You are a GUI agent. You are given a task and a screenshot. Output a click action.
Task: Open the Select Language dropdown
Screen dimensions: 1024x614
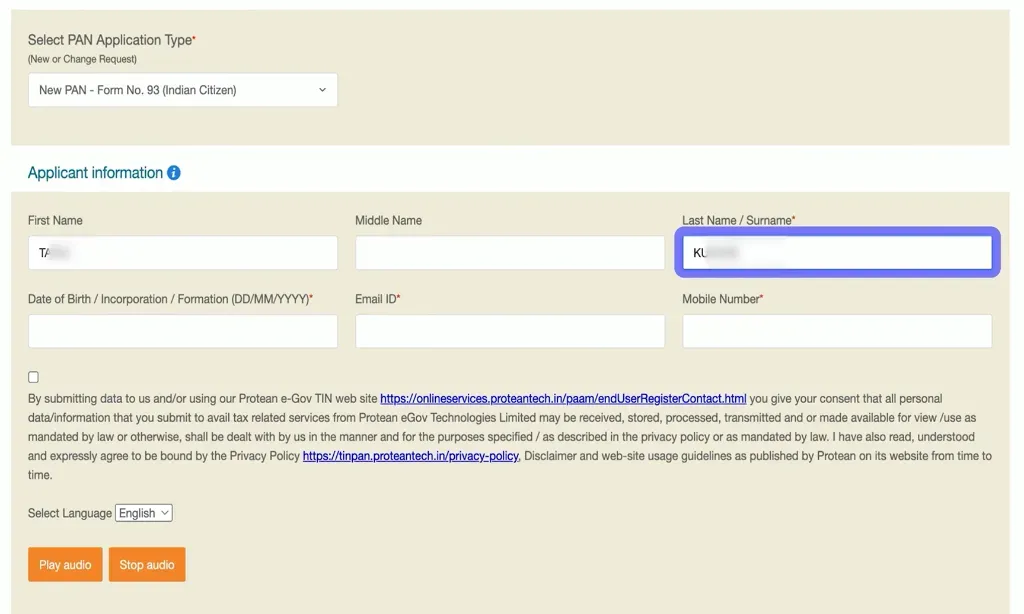pyautogui.click(x=144, y=513)
